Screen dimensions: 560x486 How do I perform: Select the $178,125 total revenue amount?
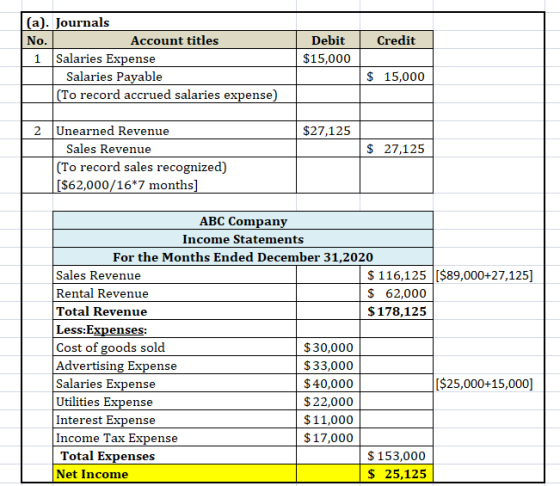point(396,311)
